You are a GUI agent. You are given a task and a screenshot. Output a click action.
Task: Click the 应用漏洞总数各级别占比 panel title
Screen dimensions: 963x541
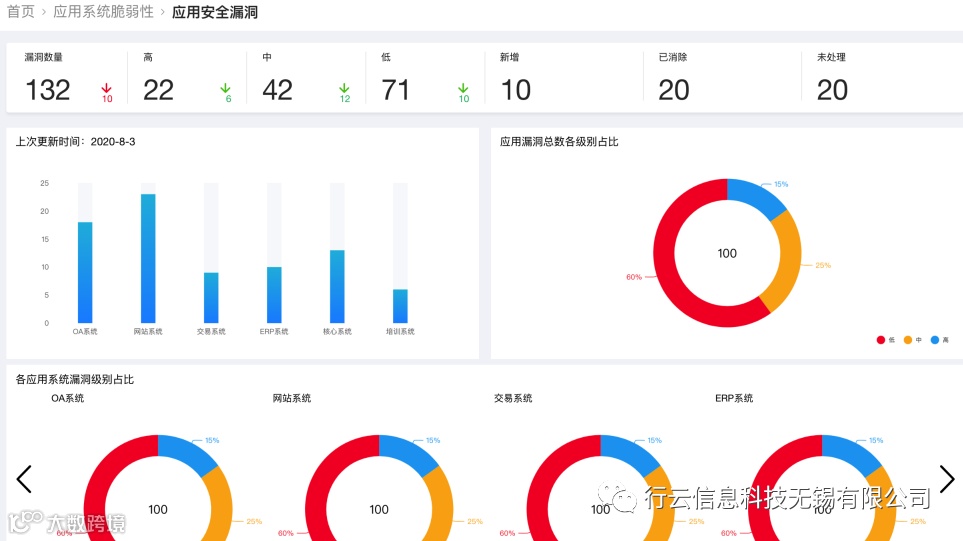559,142
